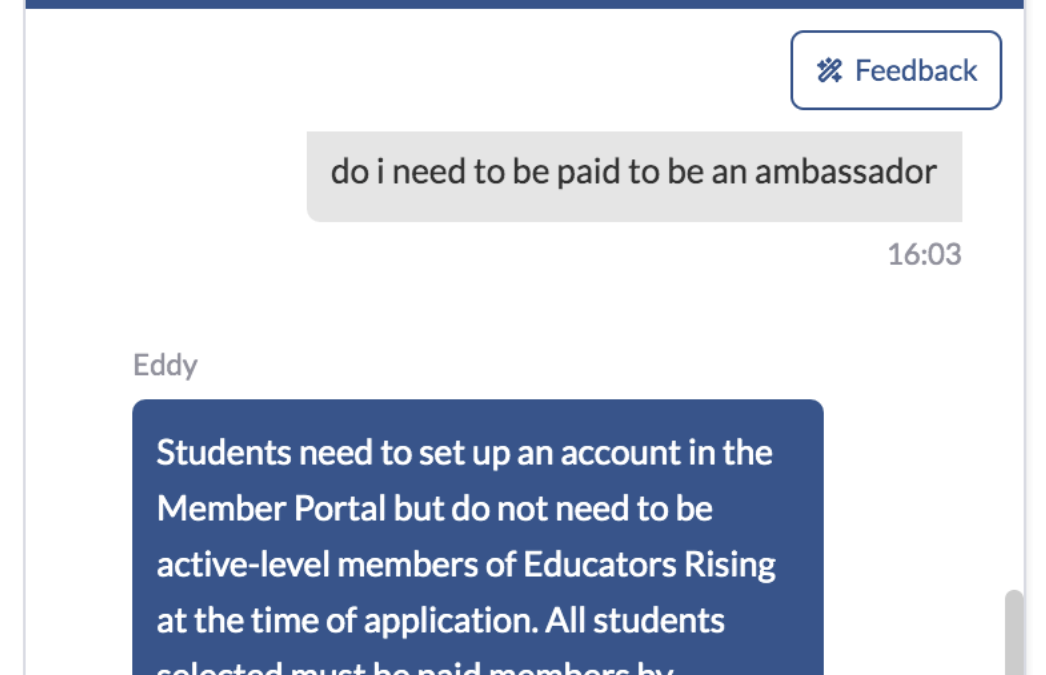Image resolution: width=1046 pixels, height=675 pixels.
Task: Click the blue header bar at top
Action: pyautogui.click(x=523, y=4)
